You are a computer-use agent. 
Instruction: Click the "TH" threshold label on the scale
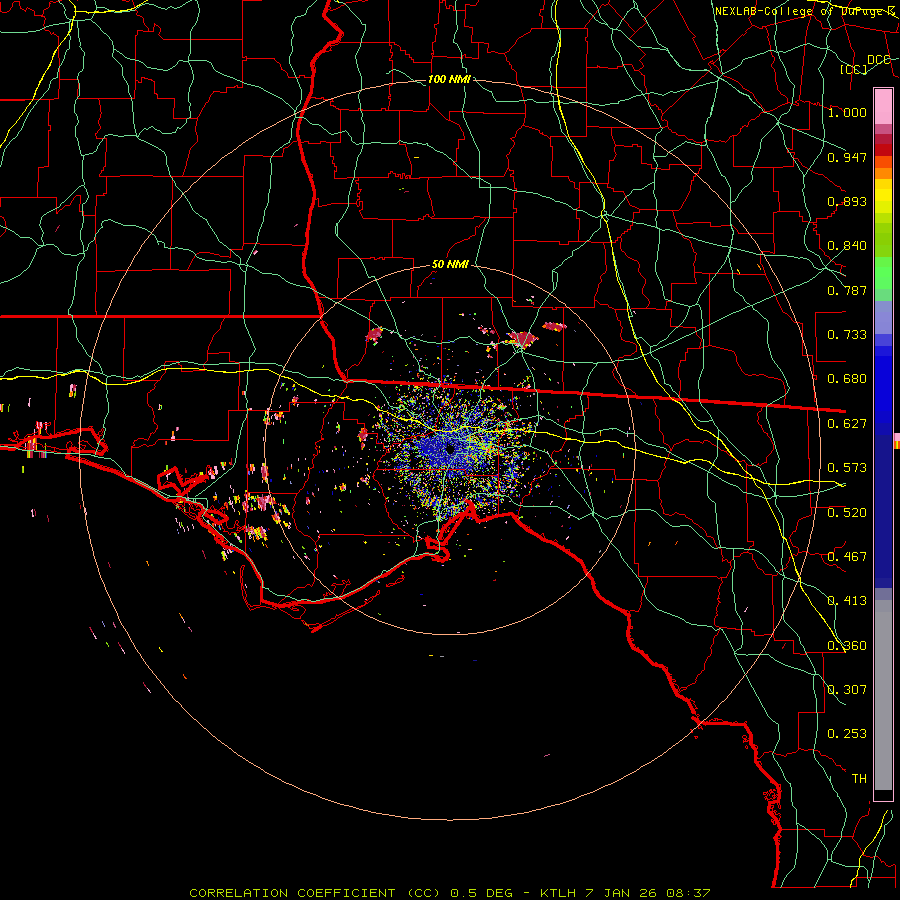coord(859,779)
